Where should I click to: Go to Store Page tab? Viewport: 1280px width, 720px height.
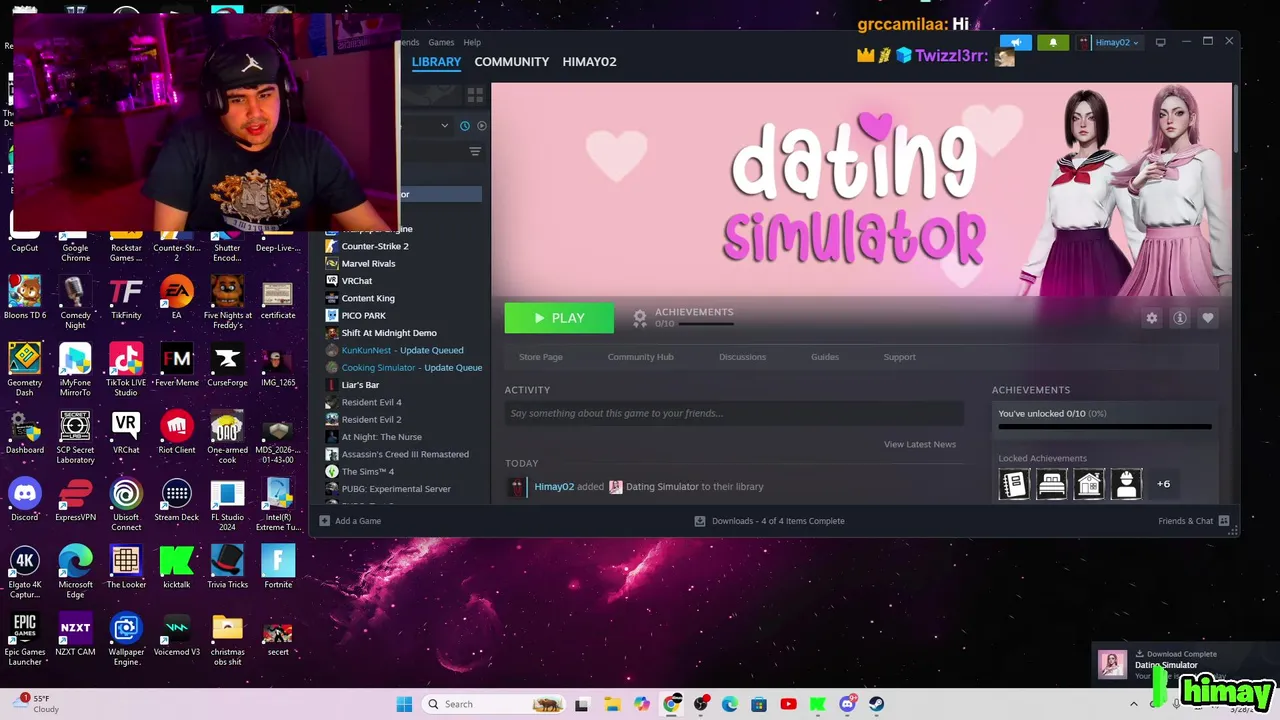(x=541, y=357)
